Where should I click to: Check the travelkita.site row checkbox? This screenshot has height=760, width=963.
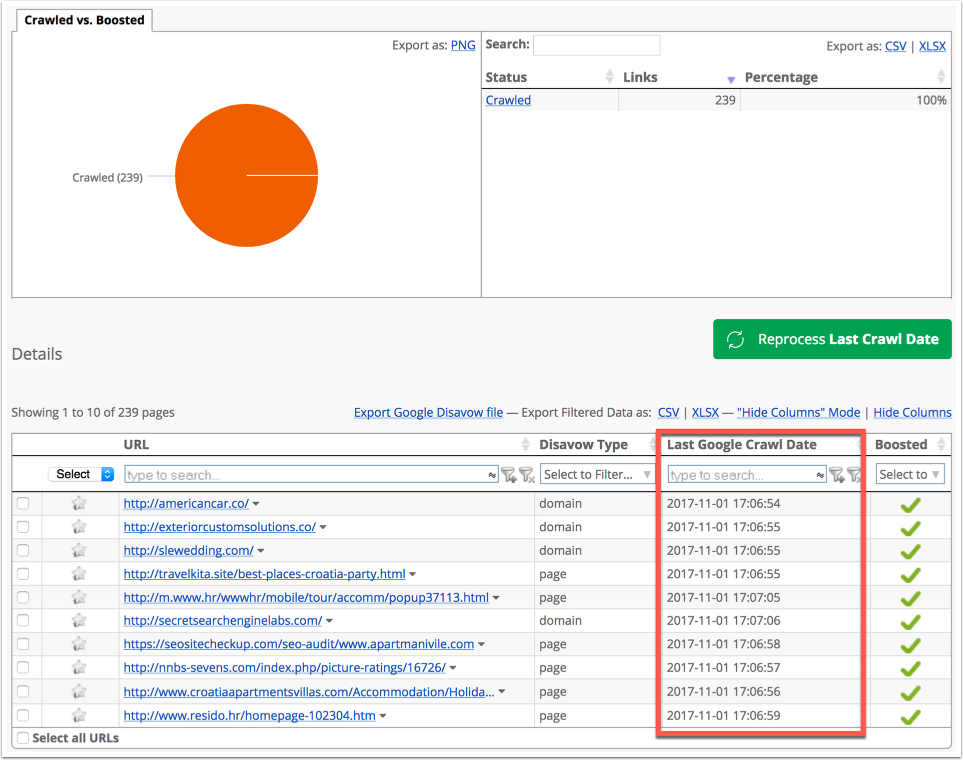[x=23, y=574]
